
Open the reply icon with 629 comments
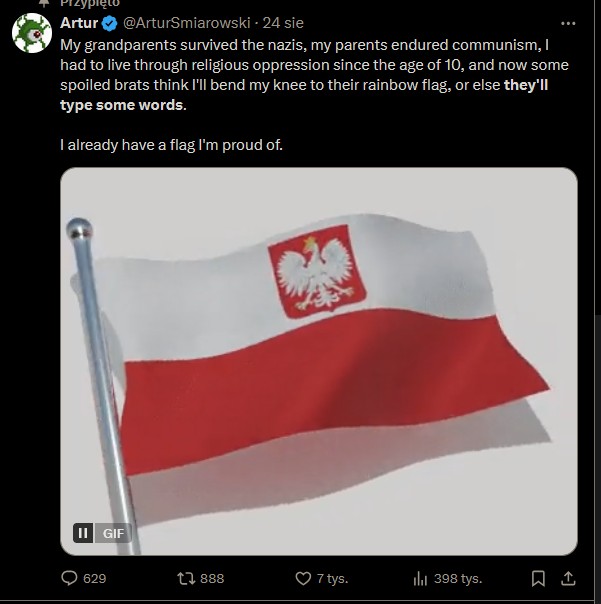(69, 578)
